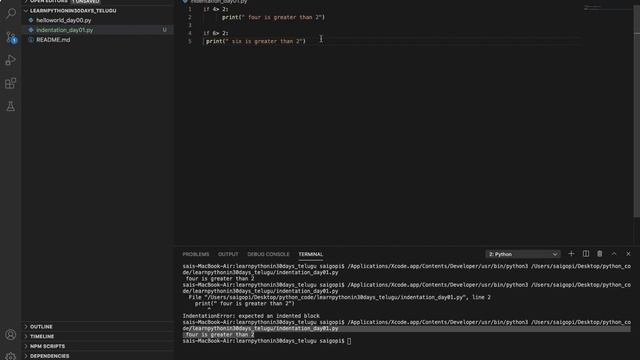Click the 'if 6> 2:' code line
This screenshot has height=360, width=640.
pyautogui.click(x=216, y=33)
